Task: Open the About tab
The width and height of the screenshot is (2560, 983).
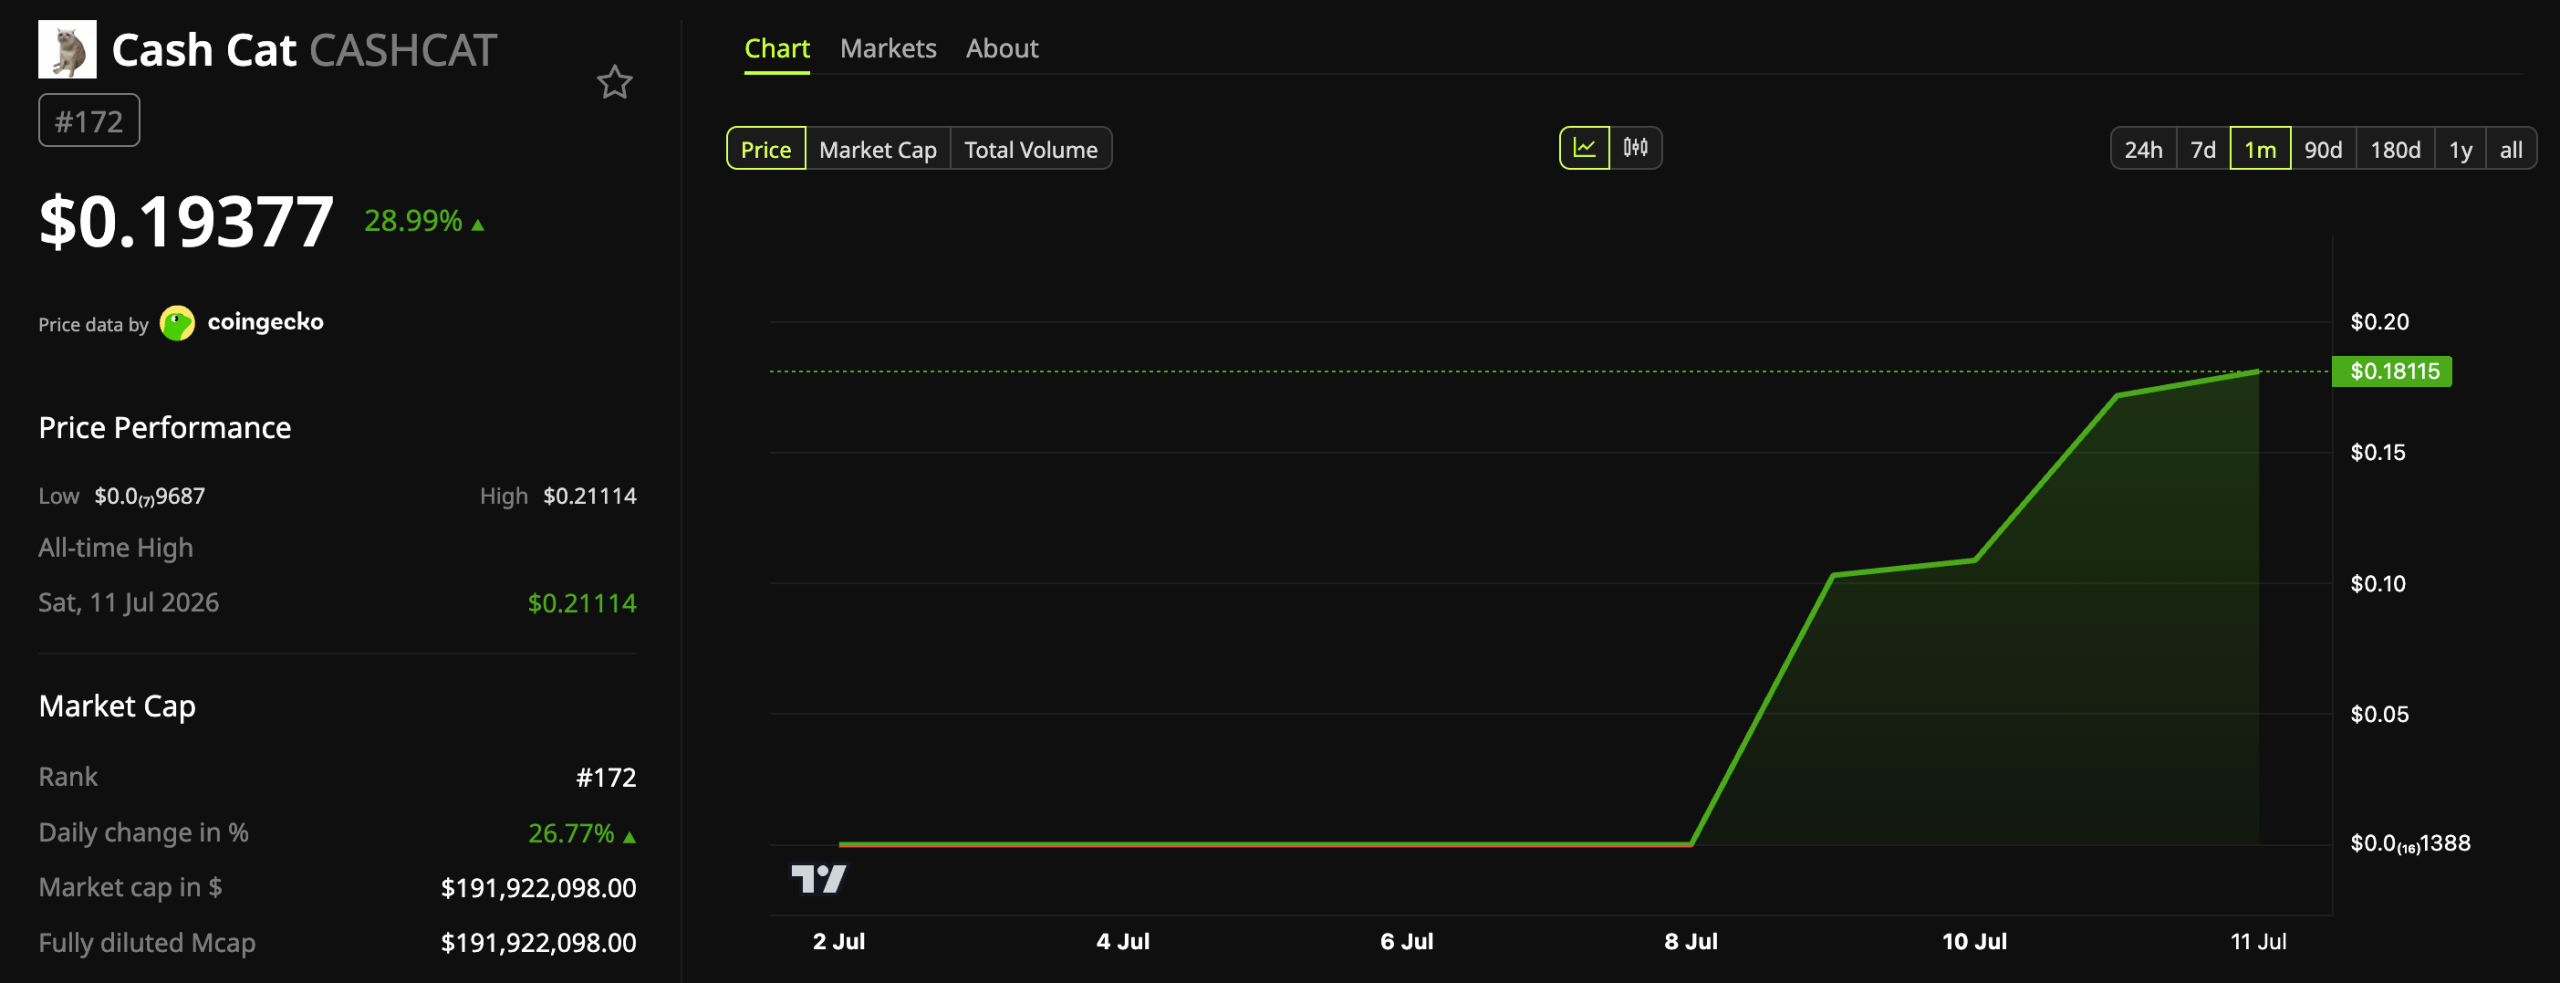Action: (1002, 48)
